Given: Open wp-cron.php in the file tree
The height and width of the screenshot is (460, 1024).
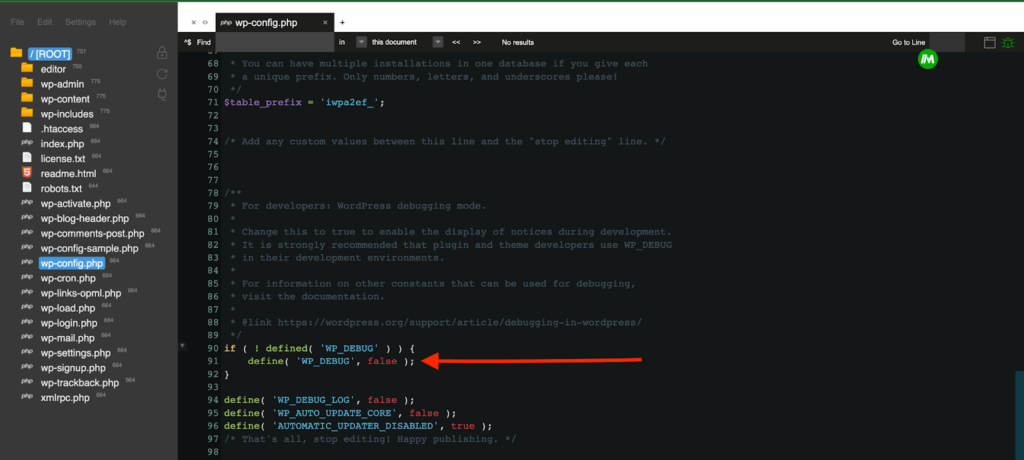Looking at the screenshot, I should tap(68, 278).
